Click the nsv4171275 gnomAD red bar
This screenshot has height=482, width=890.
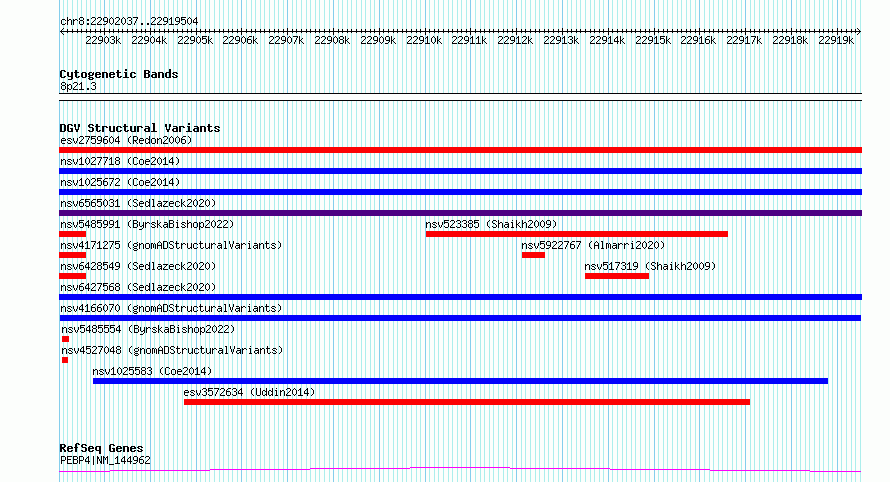coord(73,255)
